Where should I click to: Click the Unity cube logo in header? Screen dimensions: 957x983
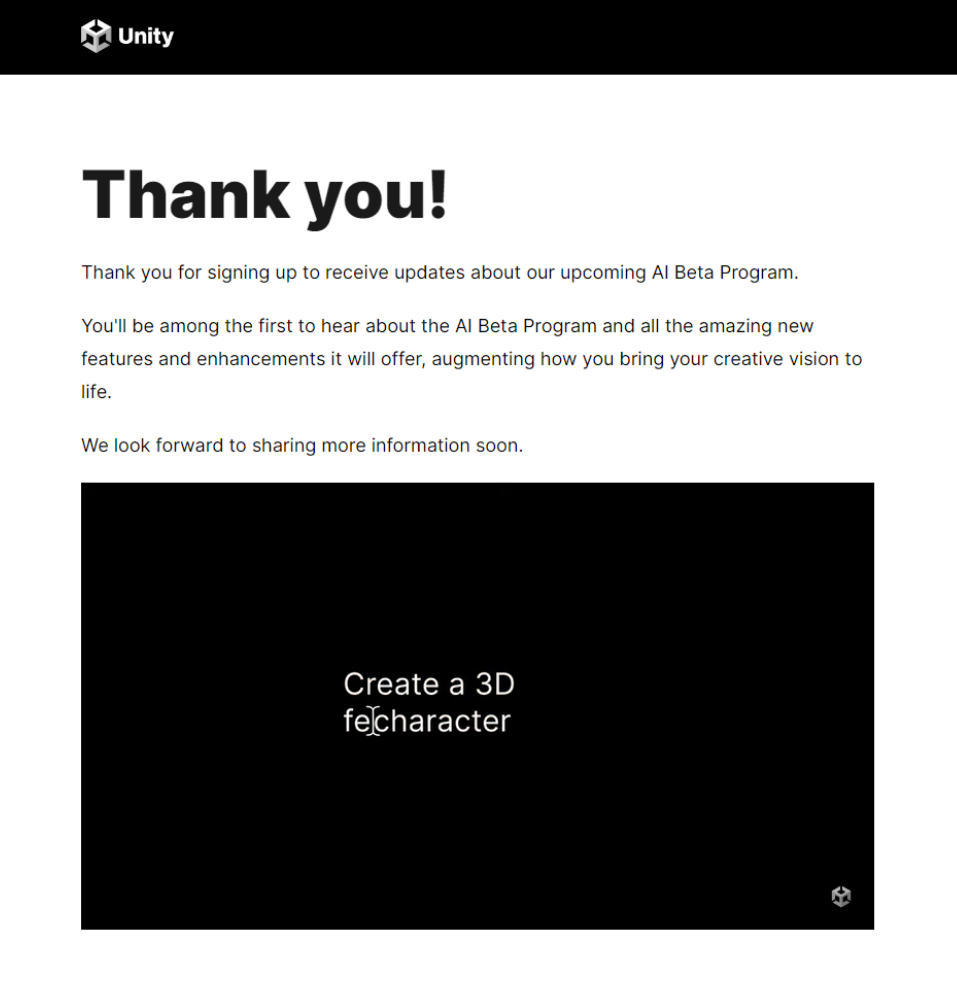click(x=96, y=37)
